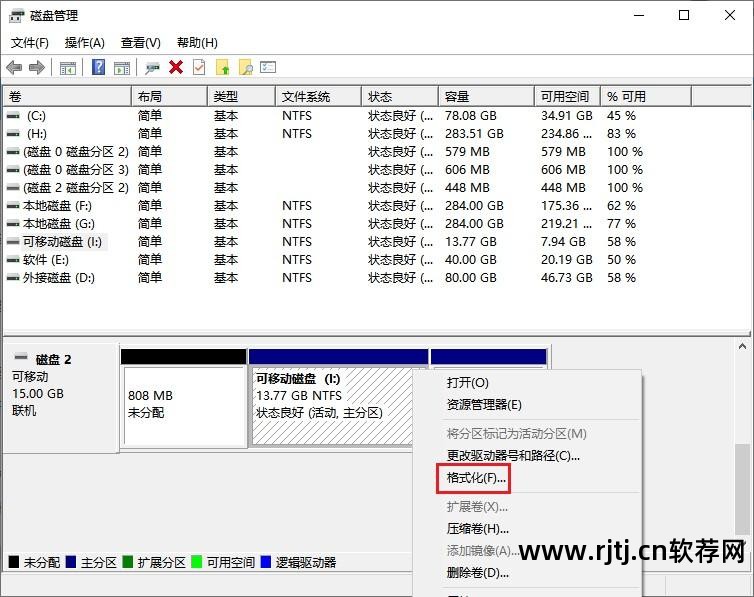Viewport: 754px width, 597px height.
Task: Choose 资源管理器(E) in the context menu
Action: coord(528,405)
